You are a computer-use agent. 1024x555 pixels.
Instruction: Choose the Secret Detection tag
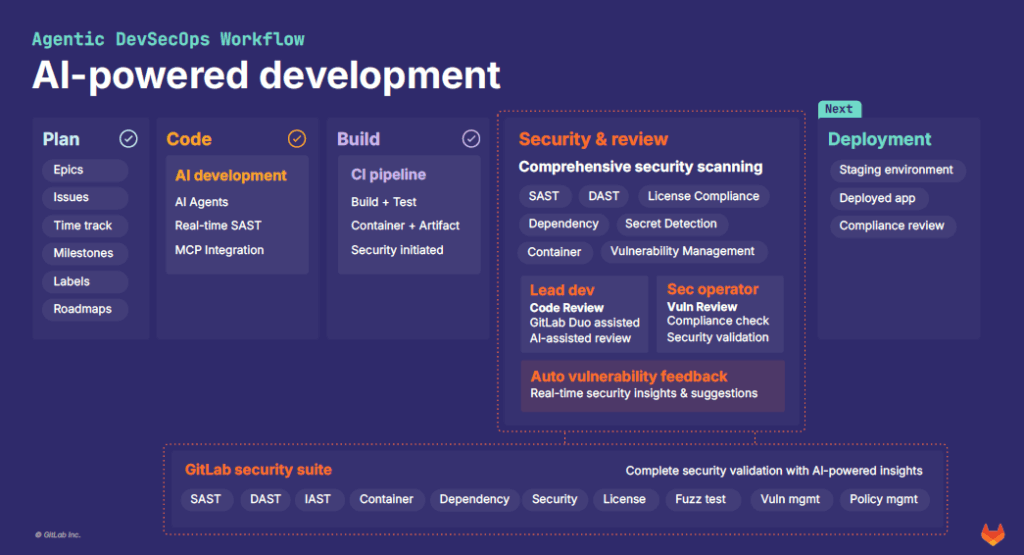pos(671,224)
